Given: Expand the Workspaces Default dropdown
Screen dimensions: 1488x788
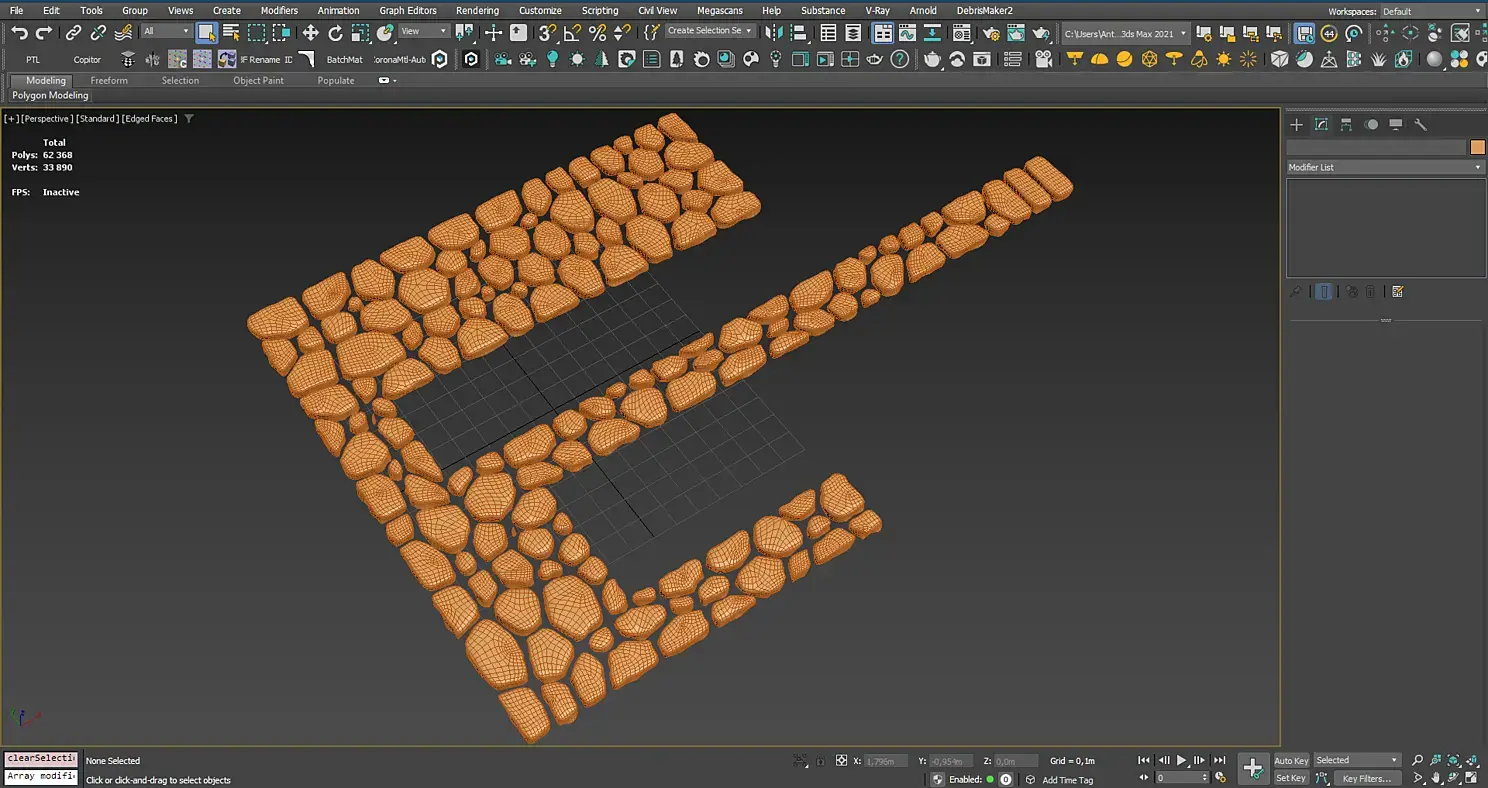Looking at the screenshot, I should tap(1430, 11).
